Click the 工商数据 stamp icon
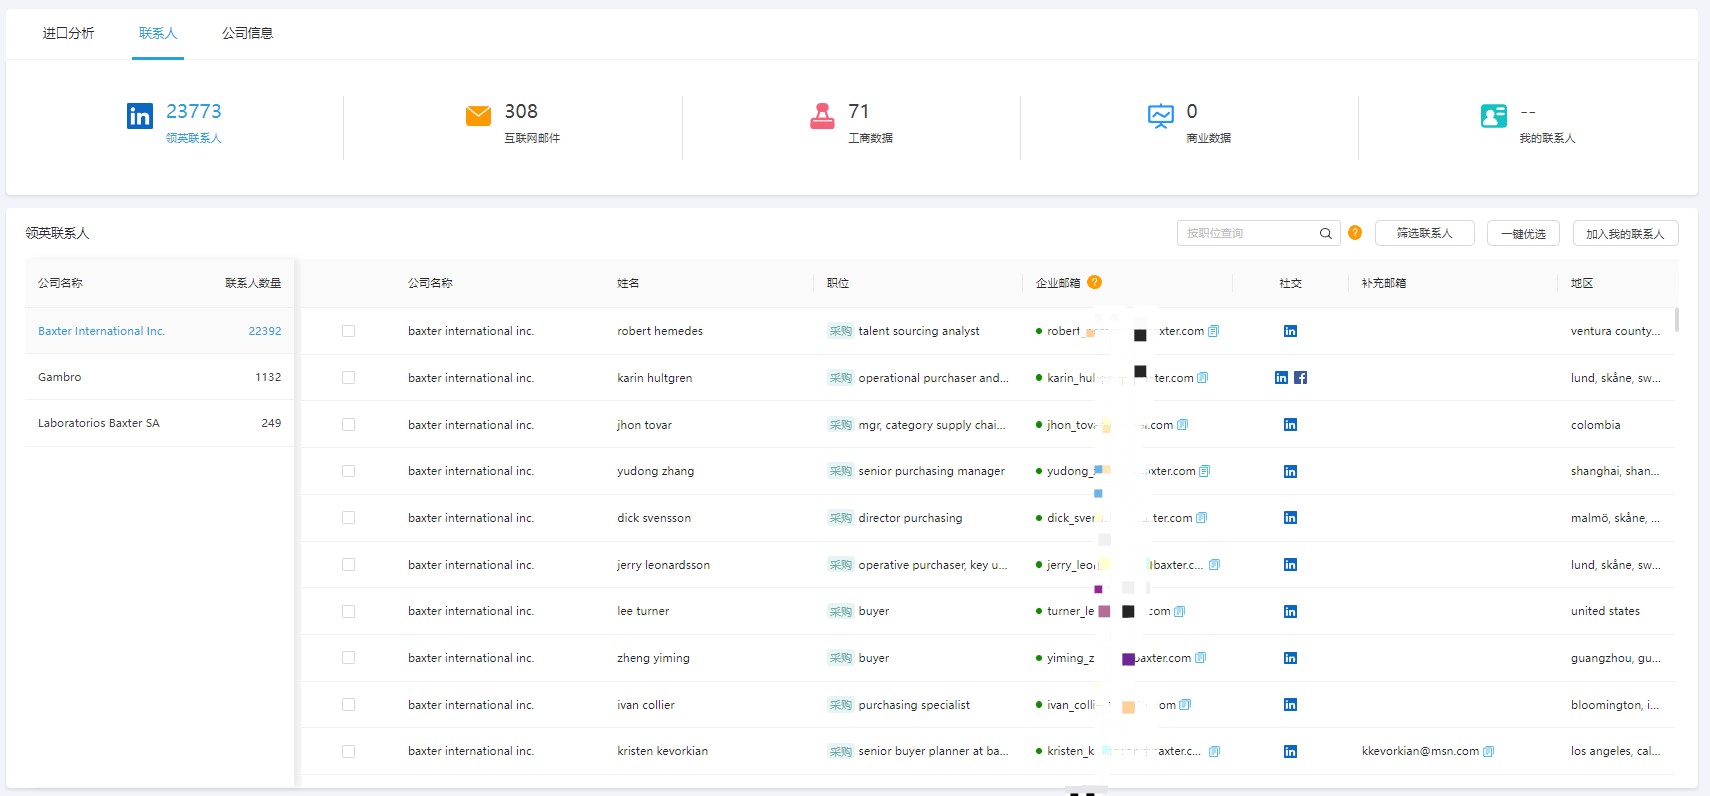Viewport: 1710px width, 796px height. tap(822, 116)
